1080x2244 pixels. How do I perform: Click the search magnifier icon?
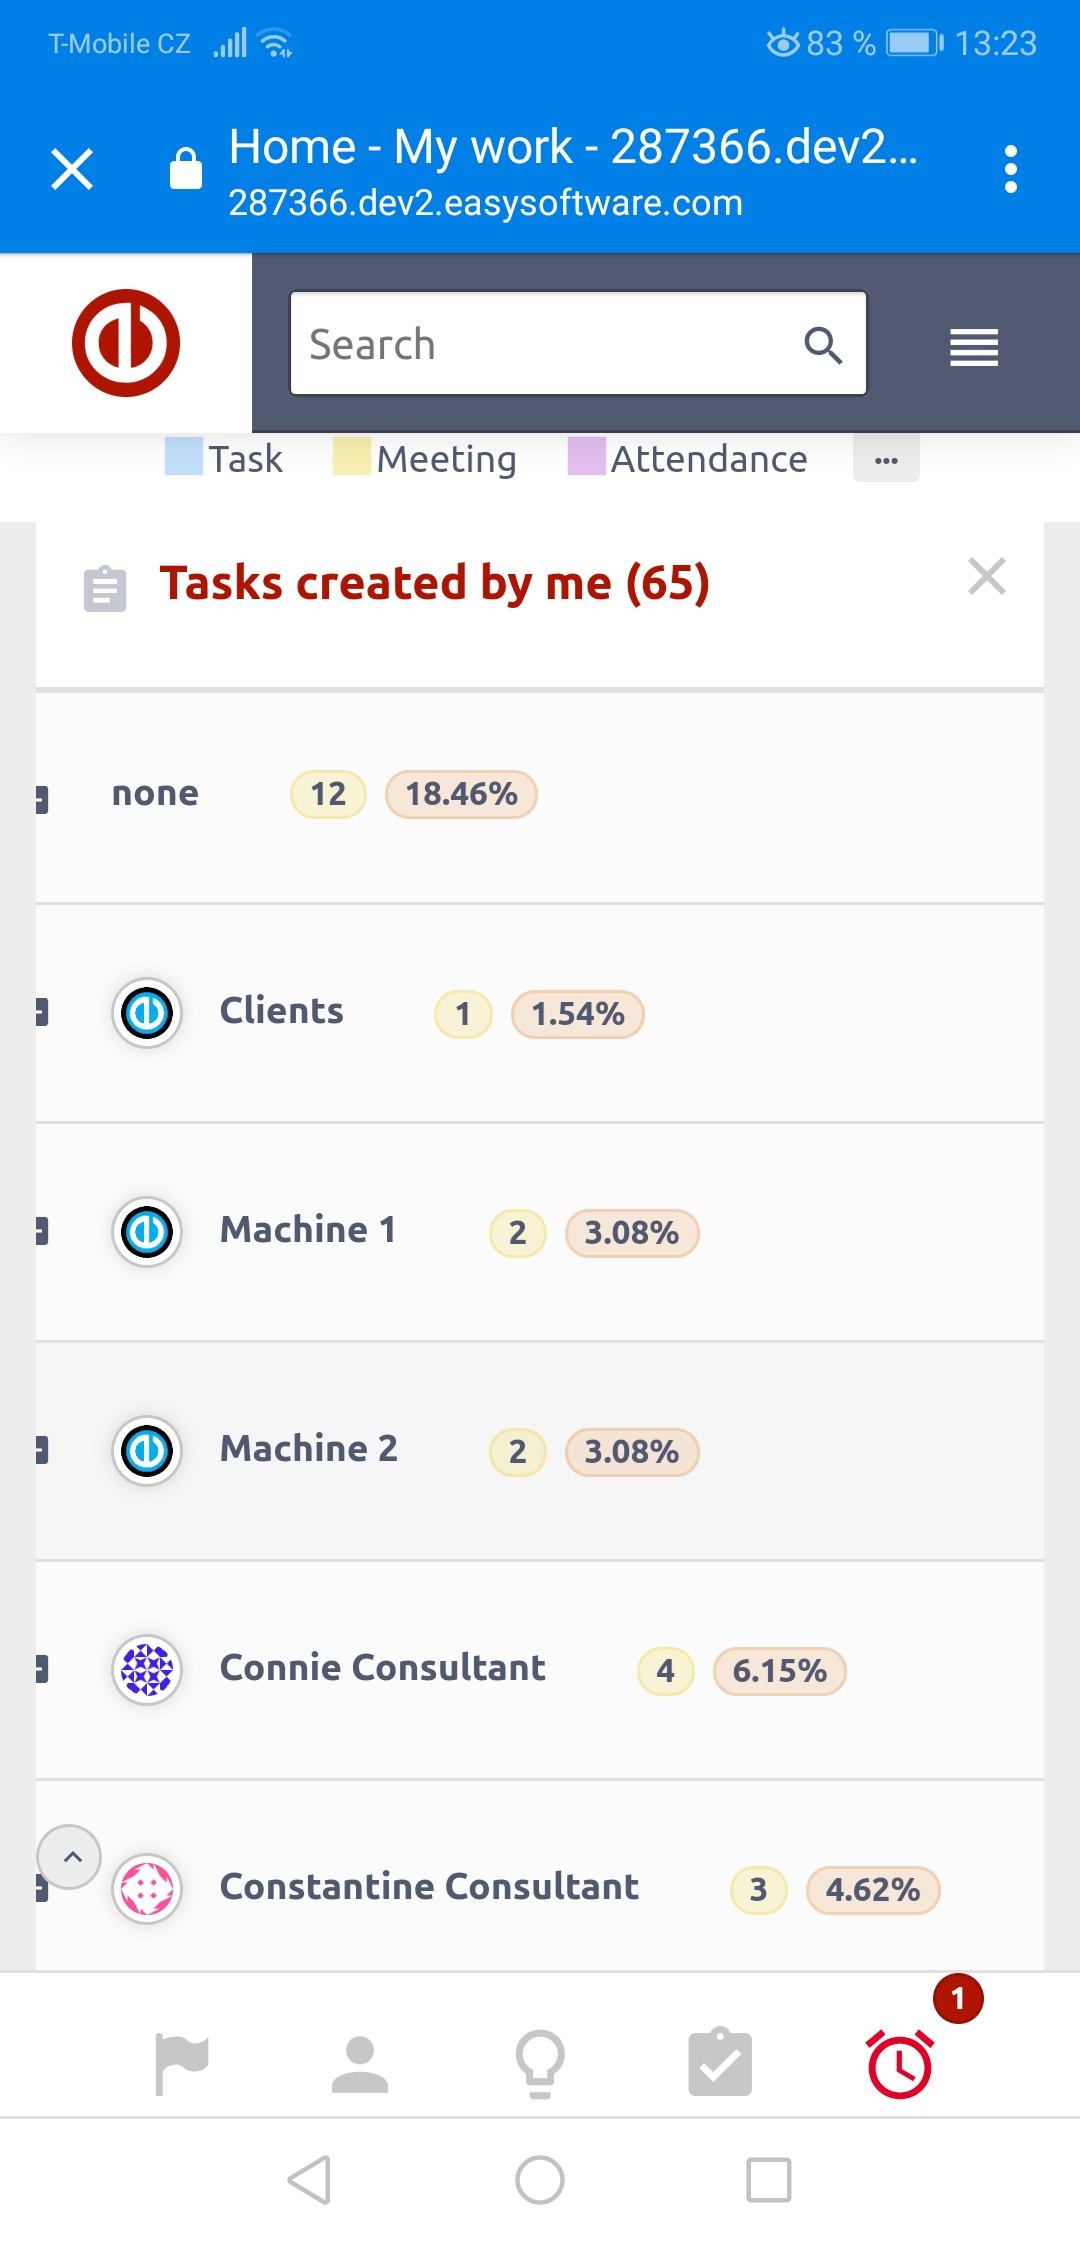(823, 345)
